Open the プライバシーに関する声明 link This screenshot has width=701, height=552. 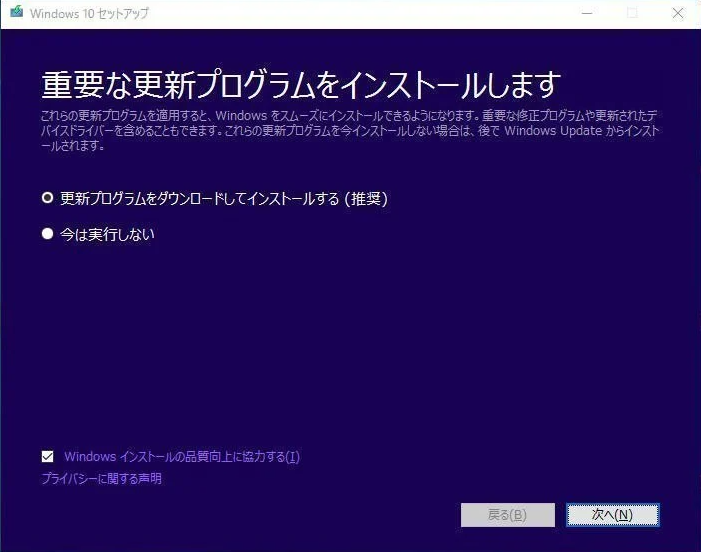[101, 479]
